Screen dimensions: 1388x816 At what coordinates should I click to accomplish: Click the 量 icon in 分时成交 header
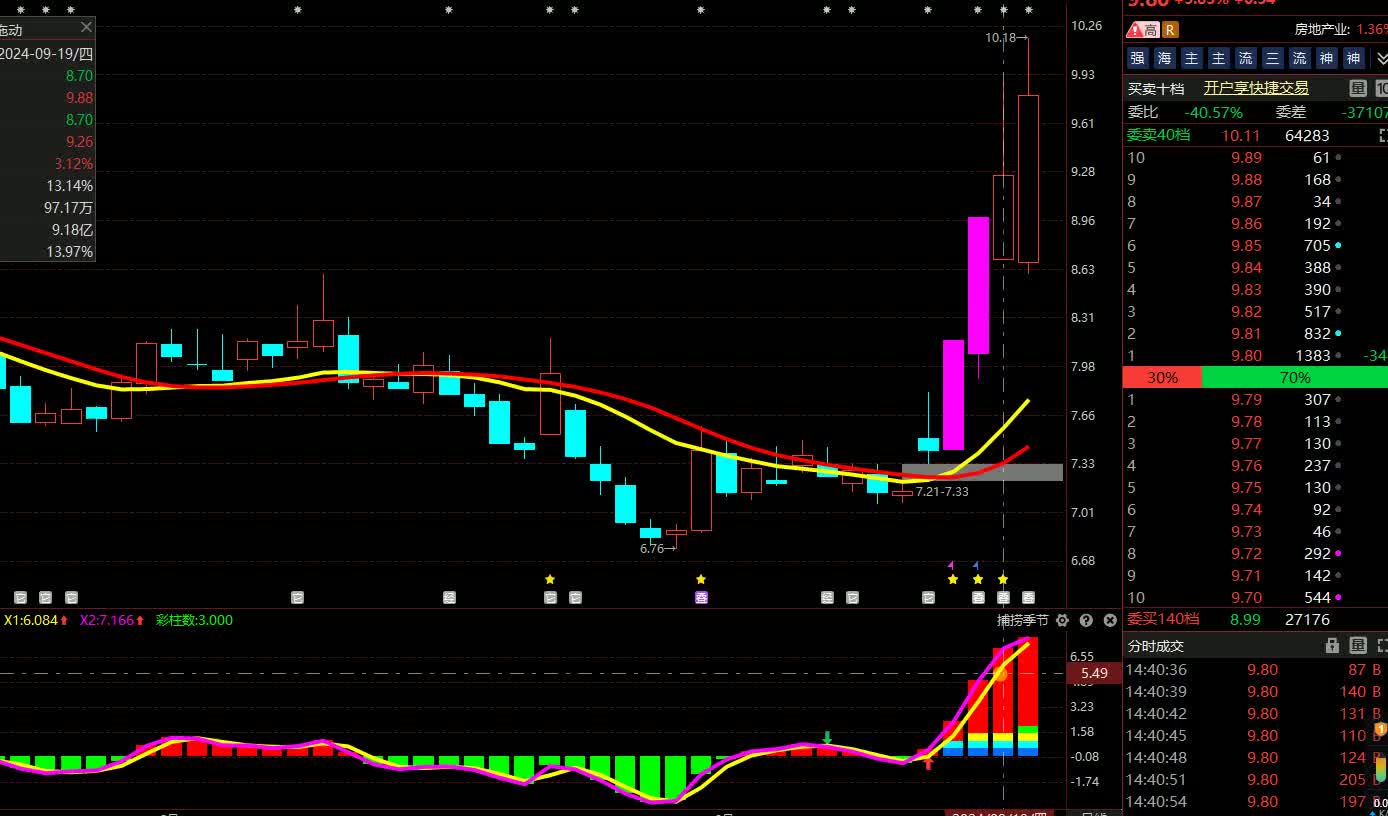1358,645
